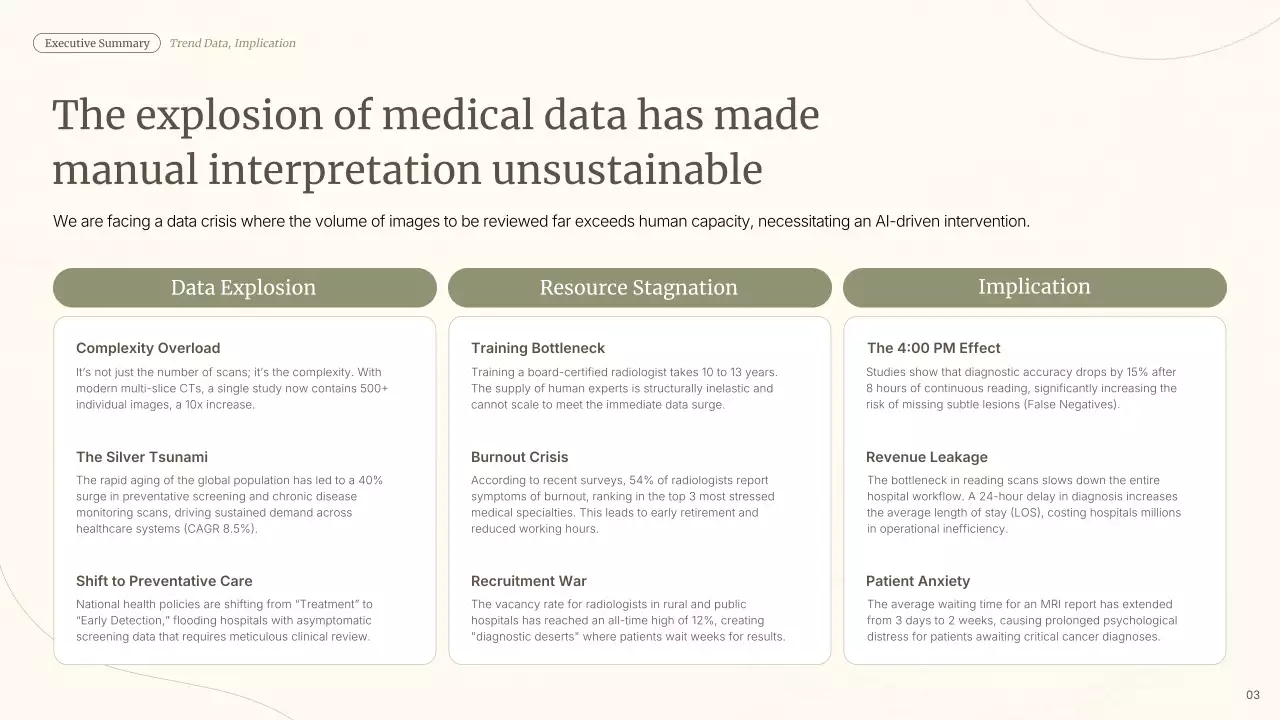
Task: Click The 4:00 PM Effect heading
Action: 933,348
